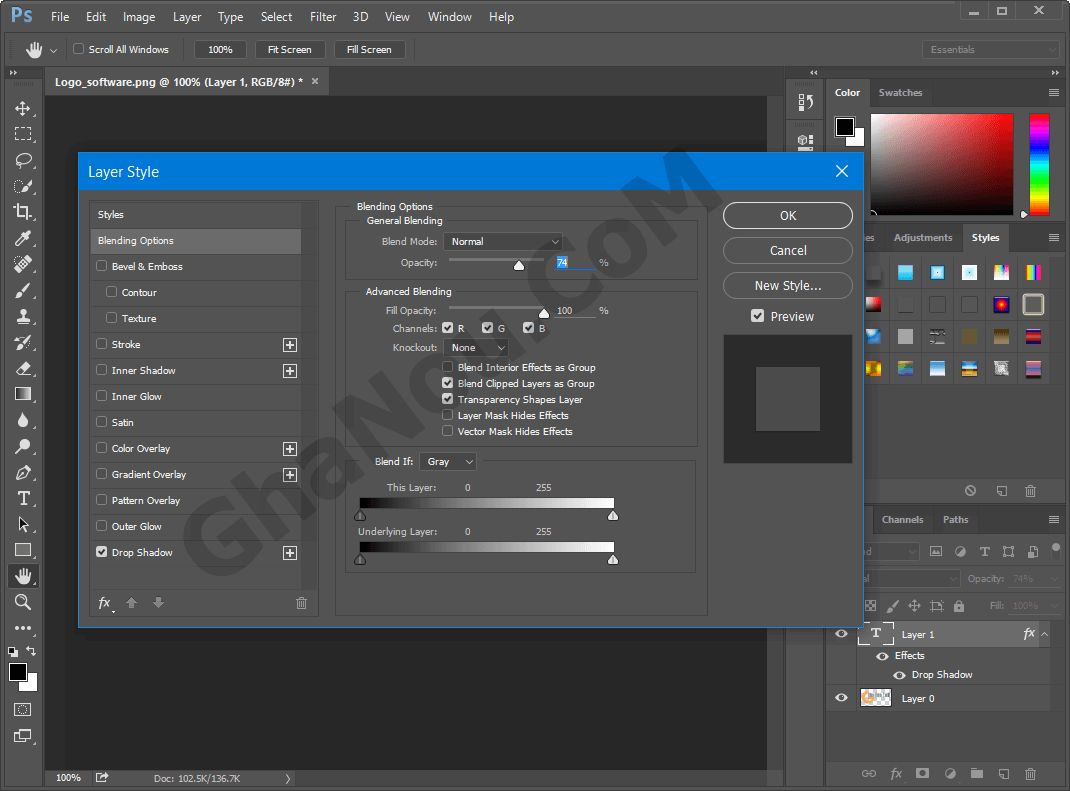Select the Brush tool

pos(23,291)
